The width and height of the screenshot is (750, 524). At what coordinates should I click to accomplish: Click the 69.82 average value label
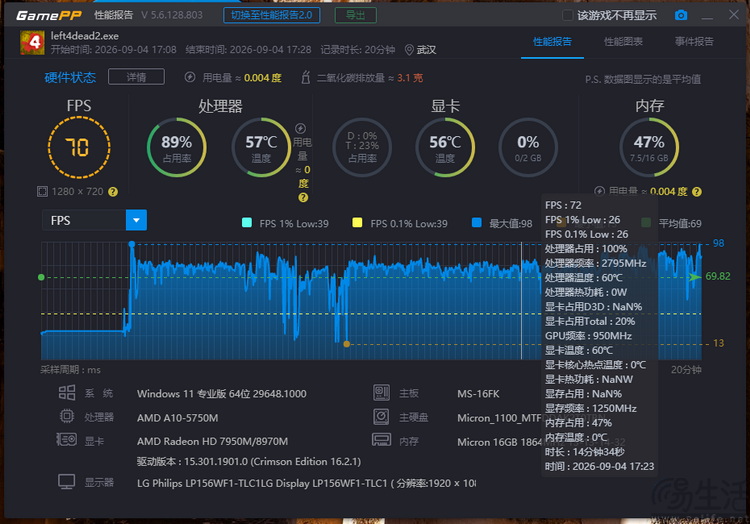point(717,276)
